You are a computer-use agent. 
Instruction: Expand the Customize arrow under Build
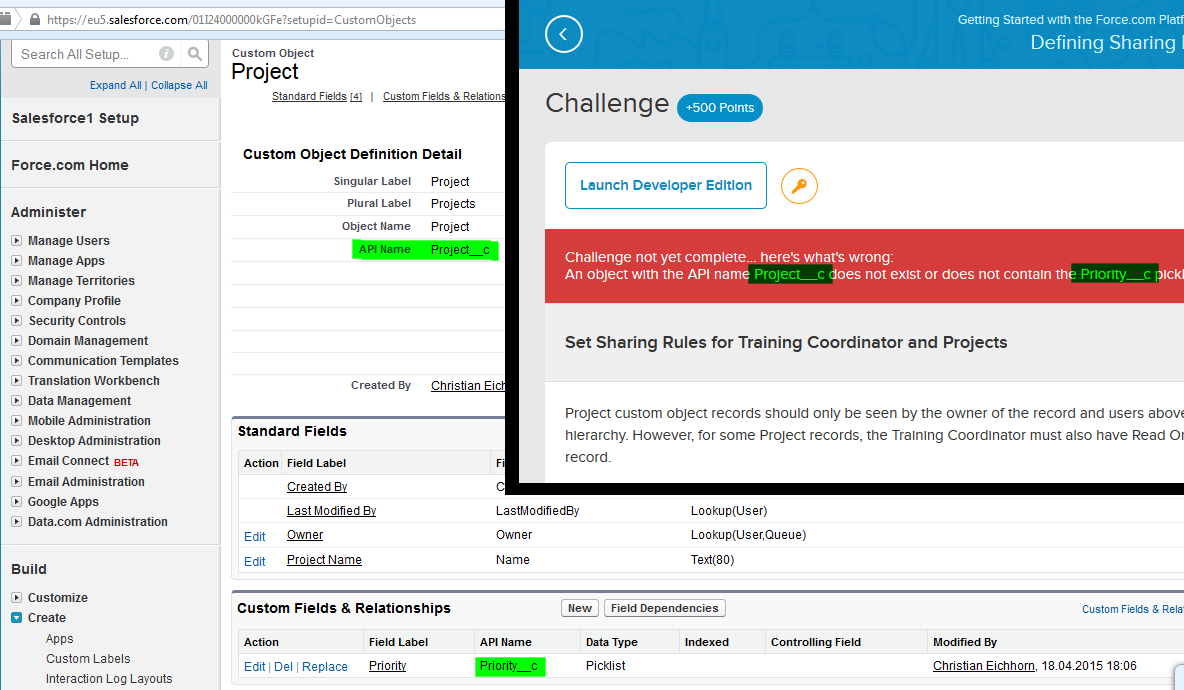pos(17,597)
